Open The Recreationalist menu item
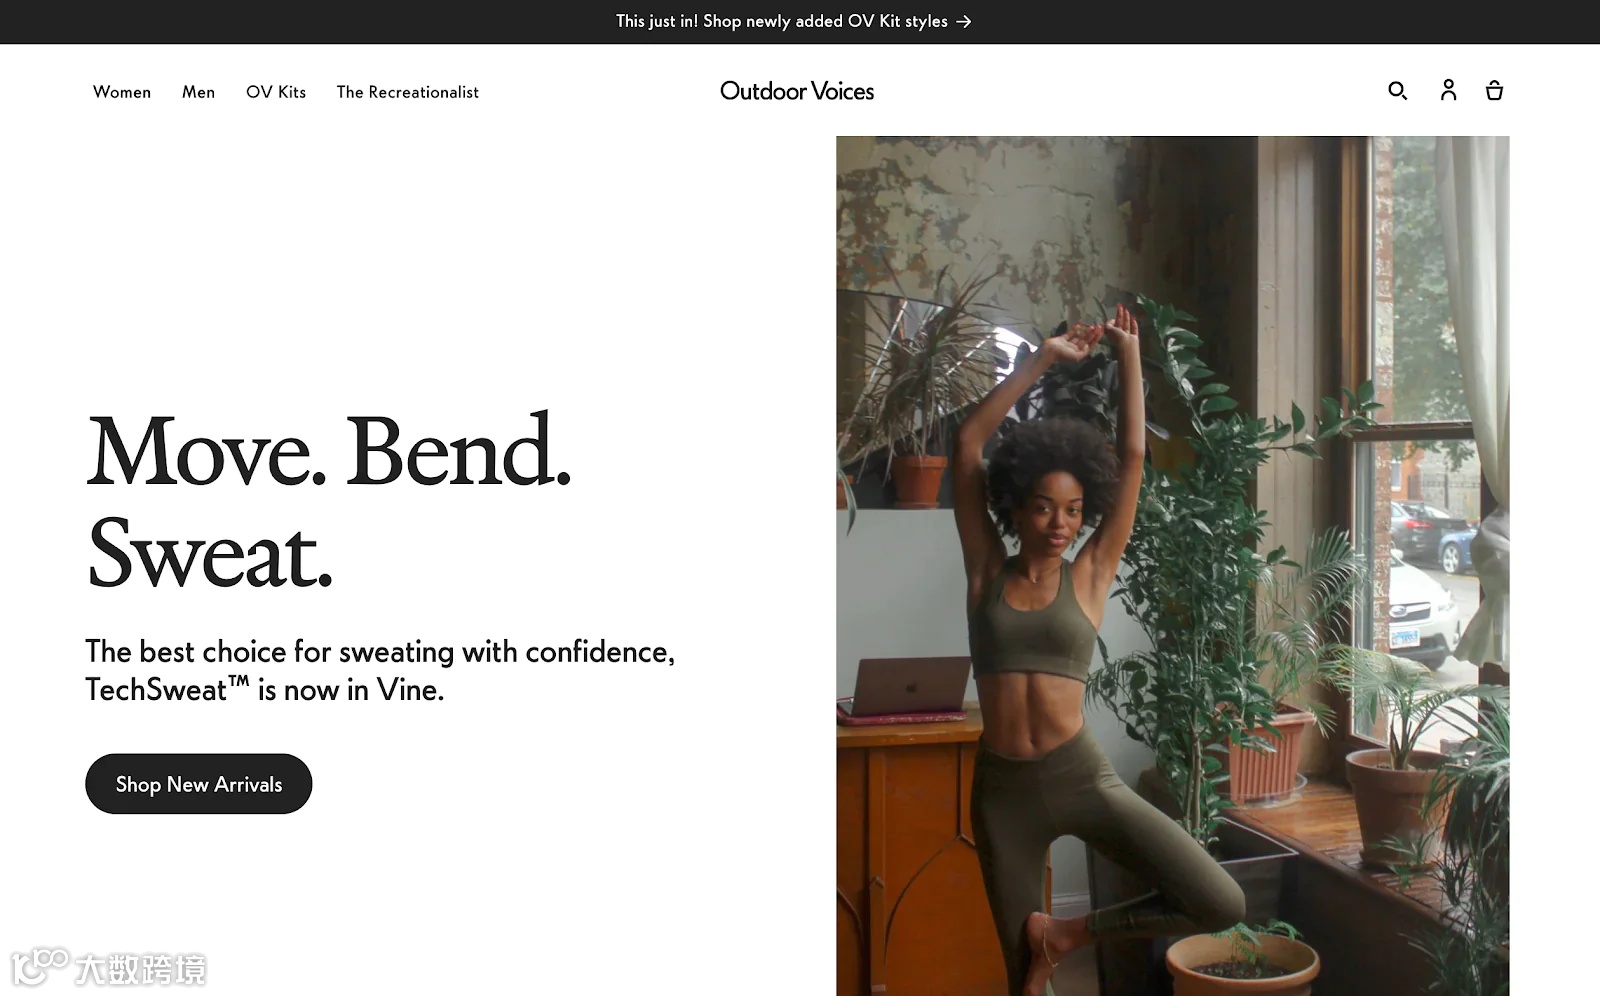Viewport: 1600px width, 996px height. coord(407,92)
